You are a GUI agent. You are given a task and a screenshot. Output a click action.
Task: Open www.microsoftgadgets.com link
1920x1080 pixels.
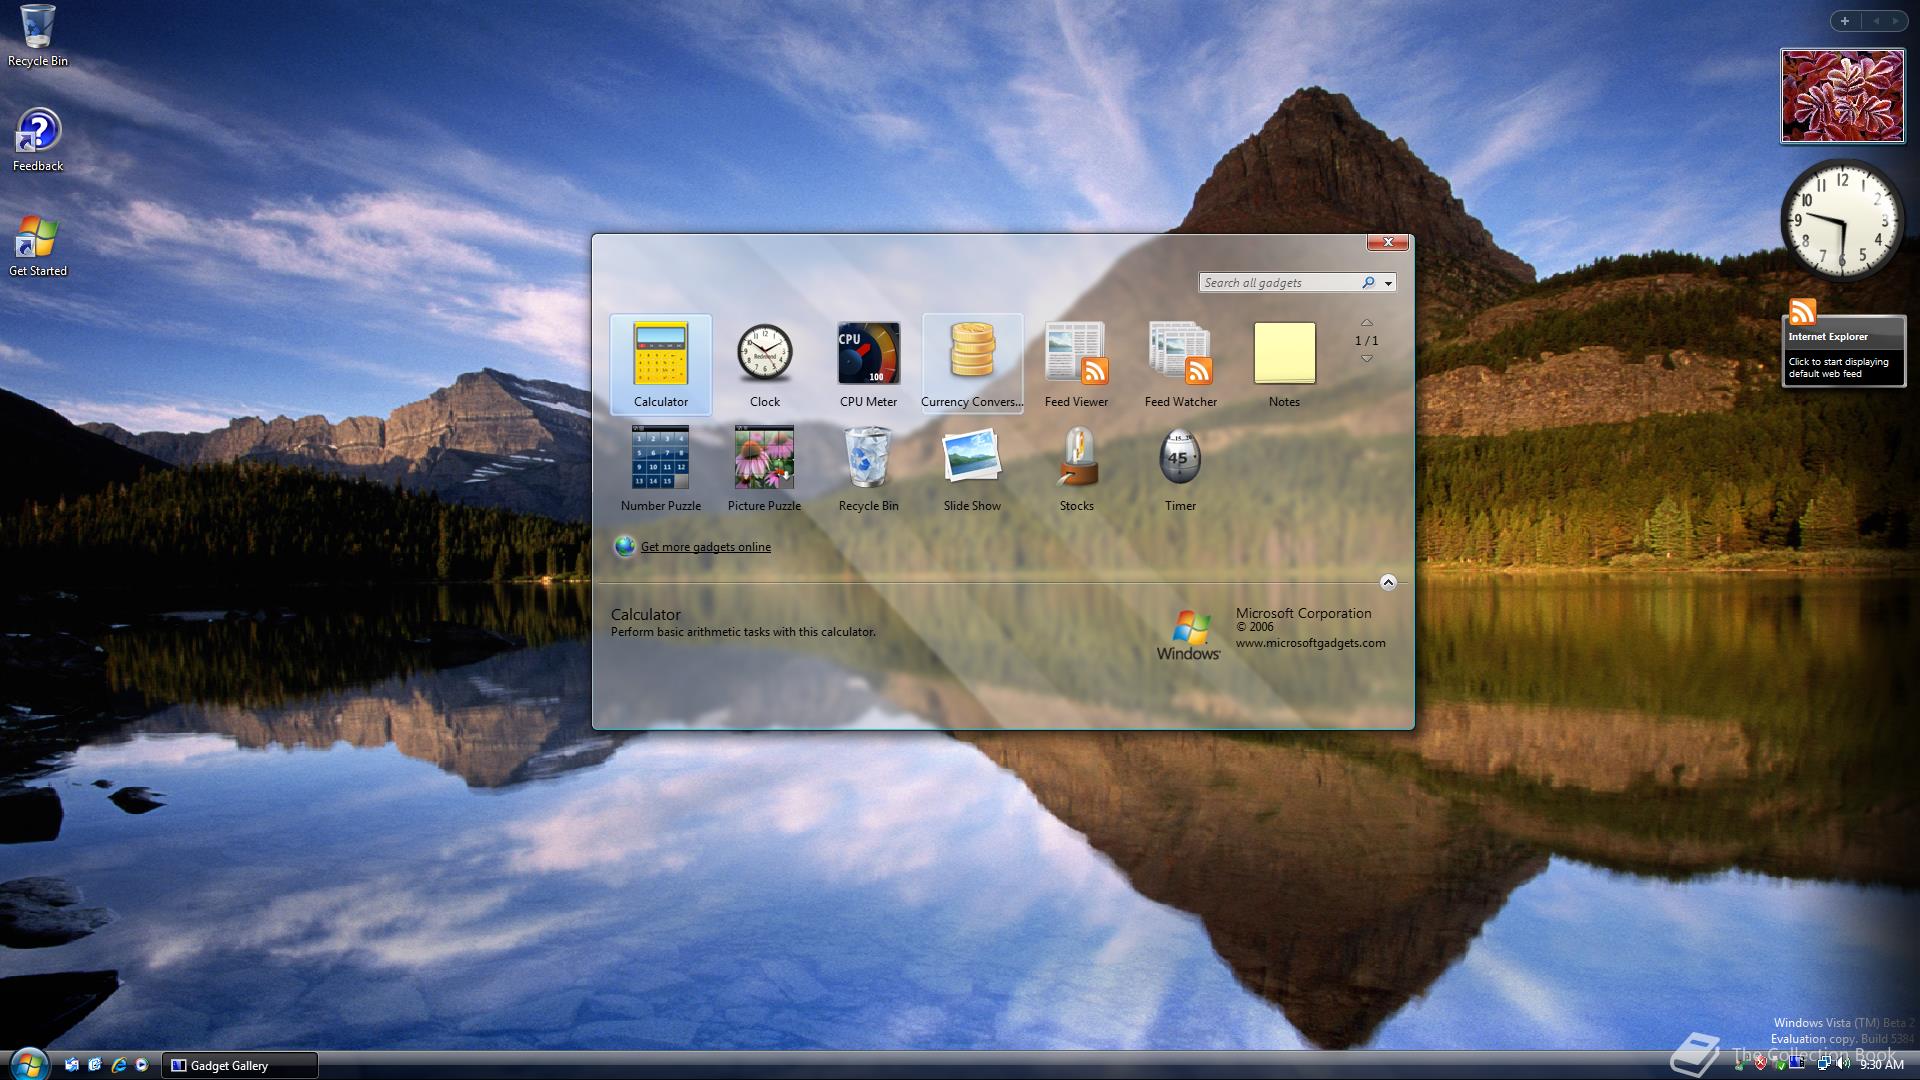(1310, 643)
